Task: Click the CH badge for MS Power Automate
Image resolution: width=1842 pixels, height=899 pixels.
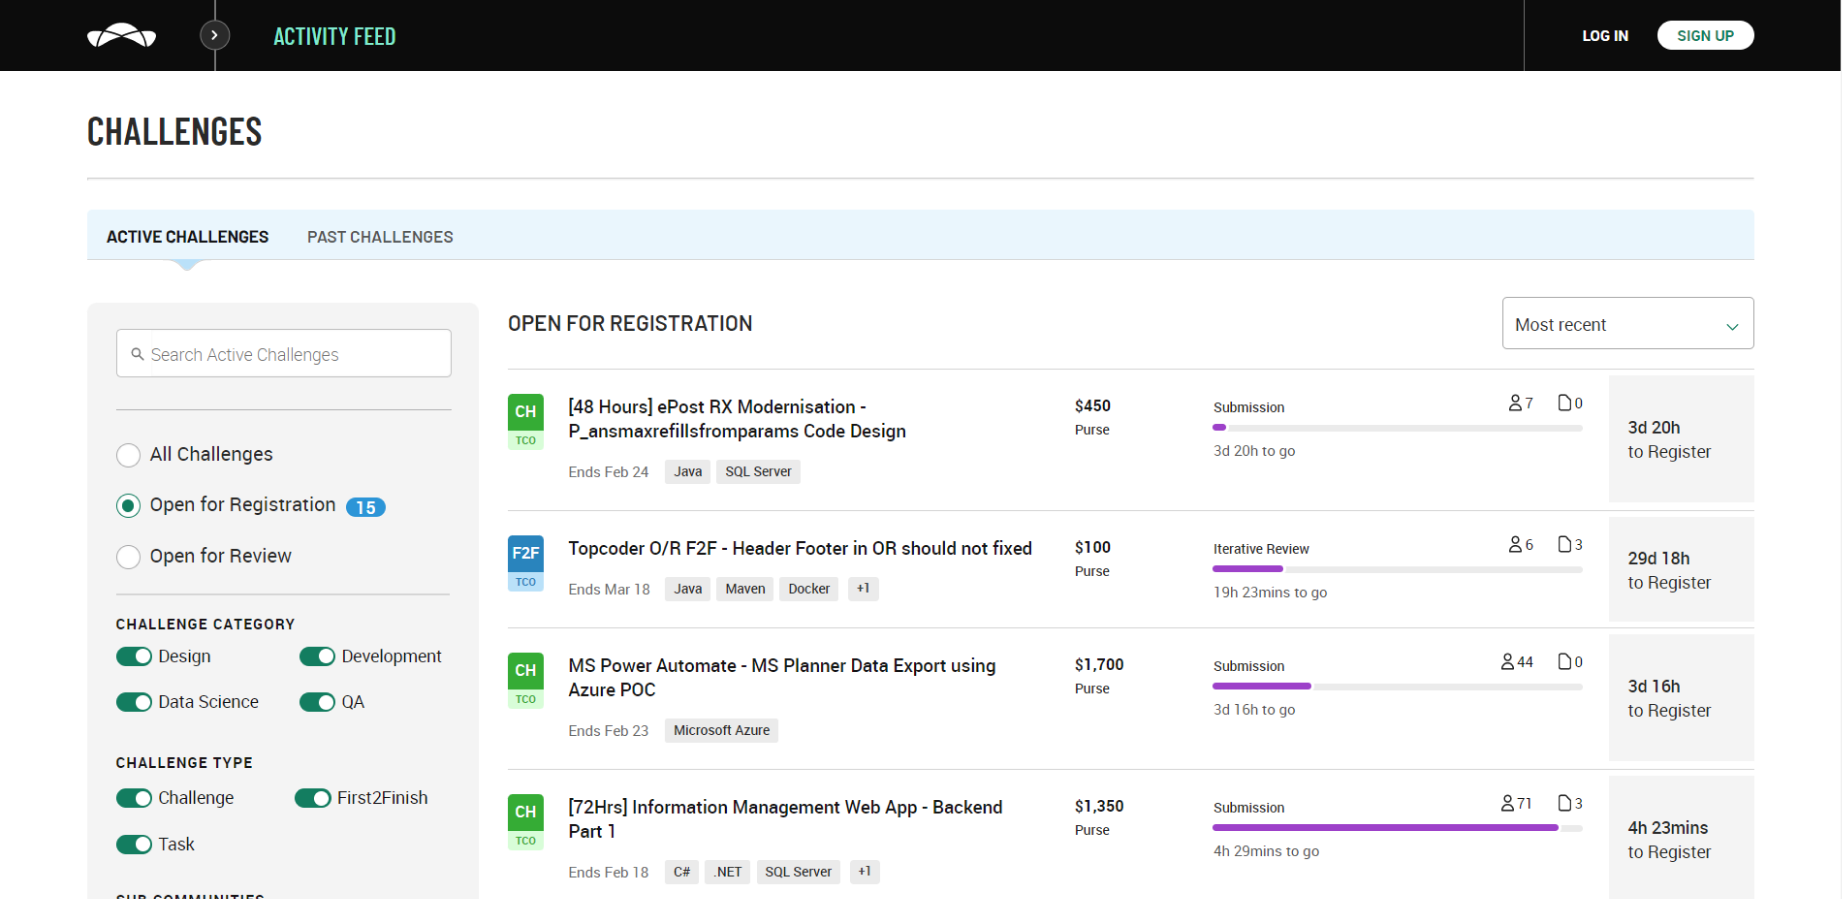Action: pyautogui.click(x=525, y=671)
